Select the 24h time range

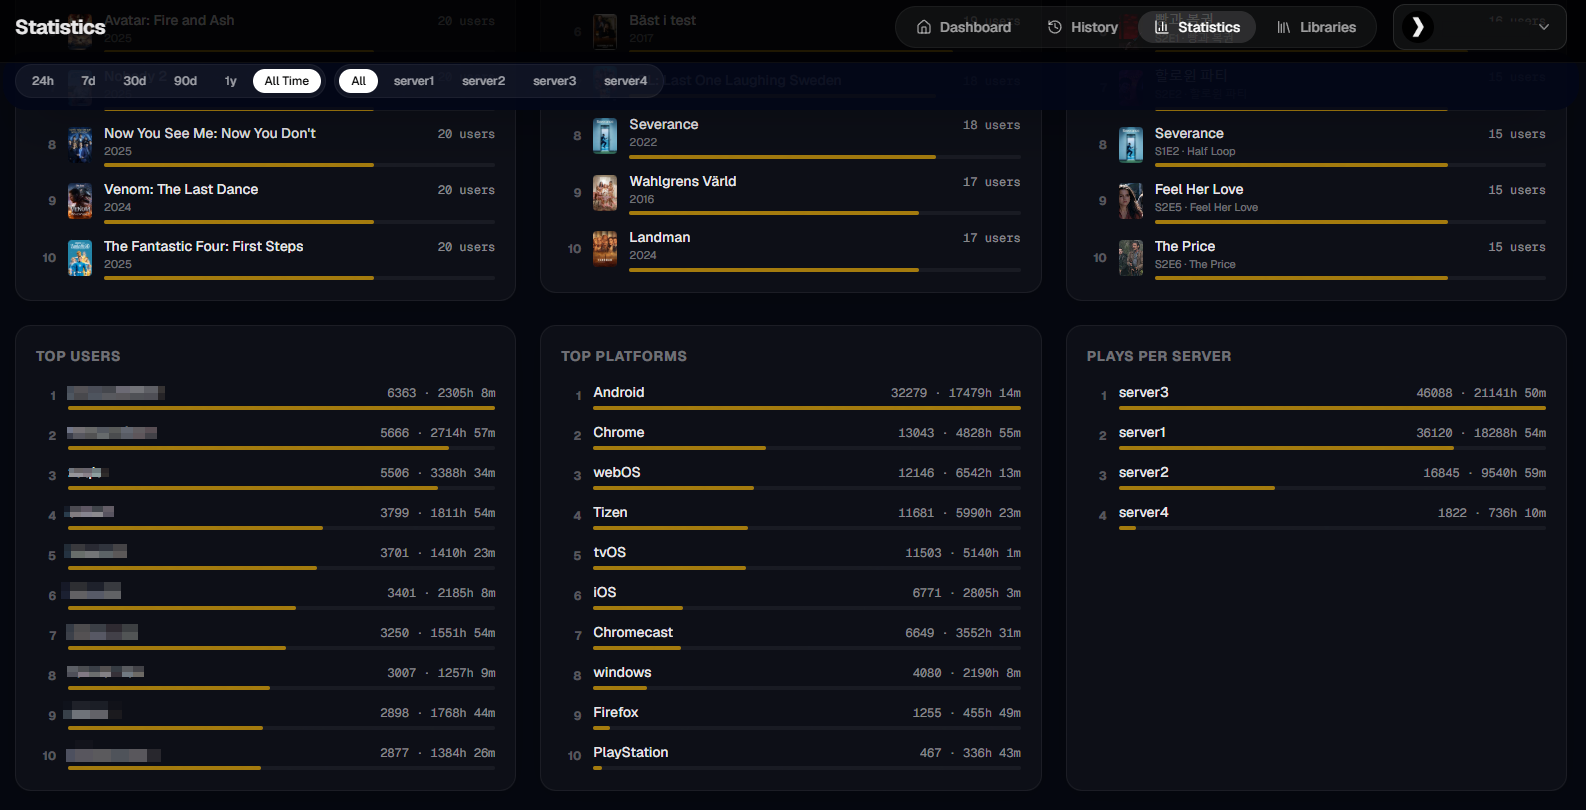(43, 81)
